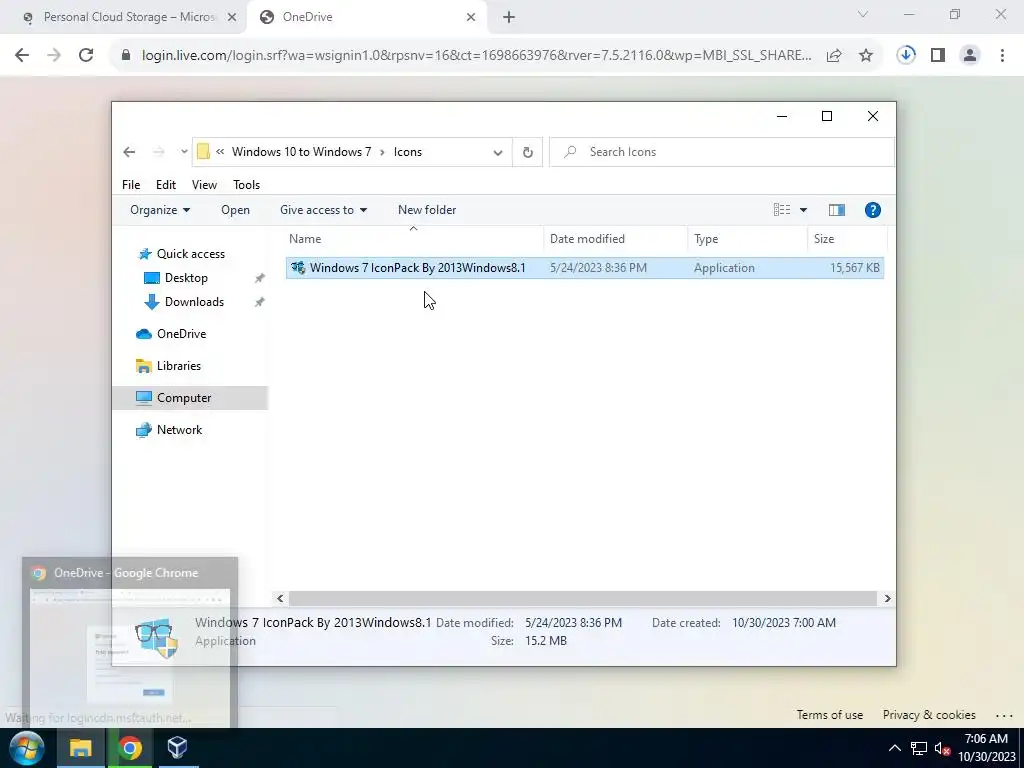Click the breadcrumb overflow chevron
The width and height of the screenshot is (1024, 768).
click(220, 152)
